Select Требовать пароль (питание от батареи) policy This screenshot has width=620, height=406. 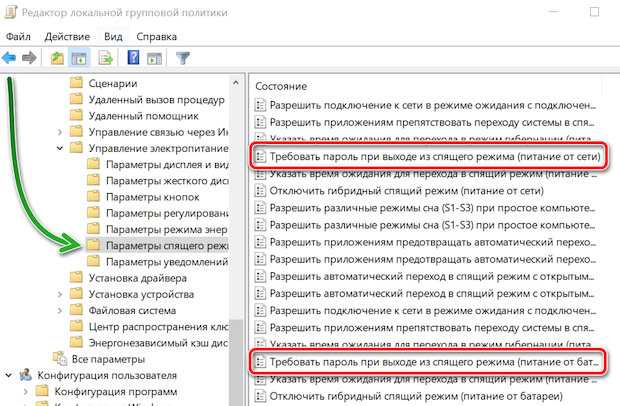point(434,362)
